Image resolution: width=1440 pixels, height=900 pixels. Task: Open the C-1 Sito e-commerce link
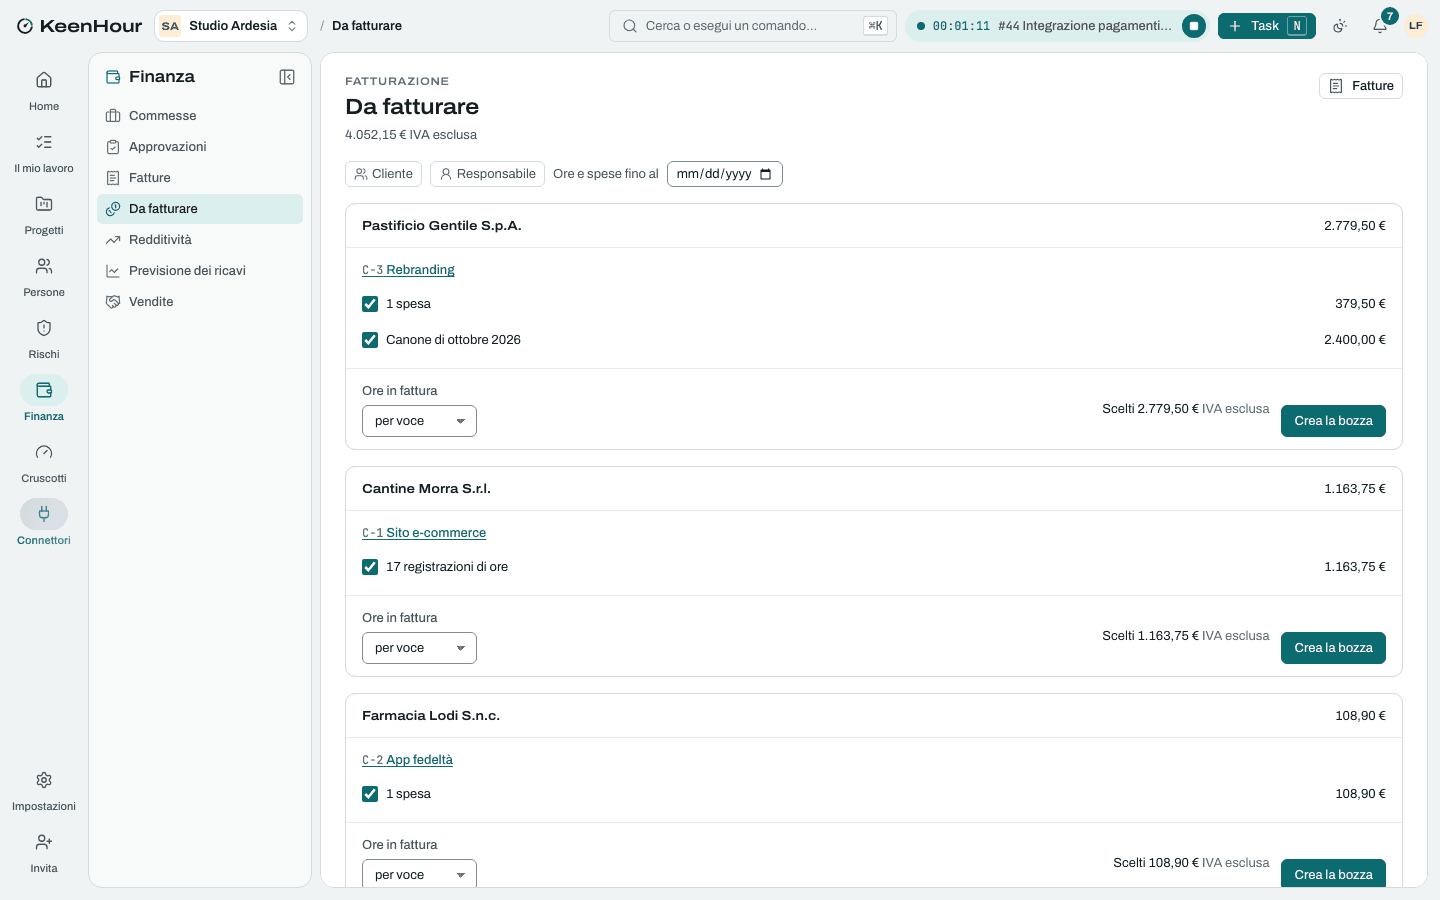tap(424, 533)
